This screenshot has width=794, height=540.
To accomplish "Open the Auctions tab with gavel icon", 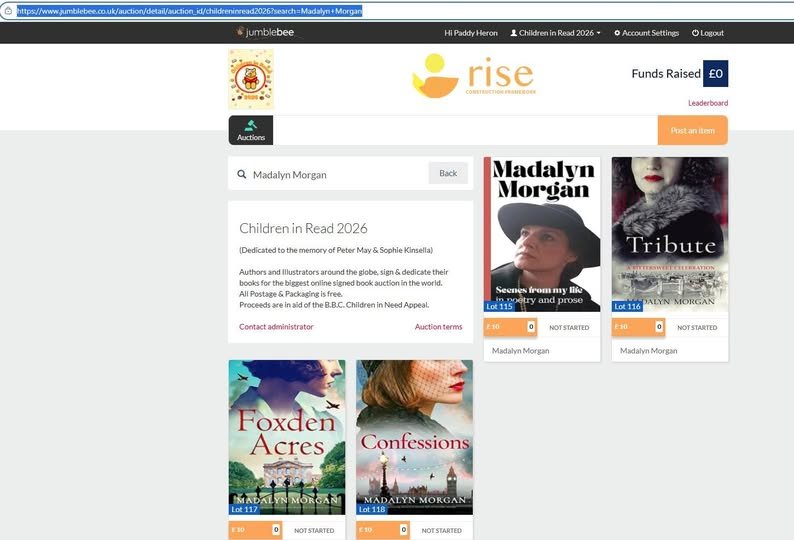I will click(251, 130).
